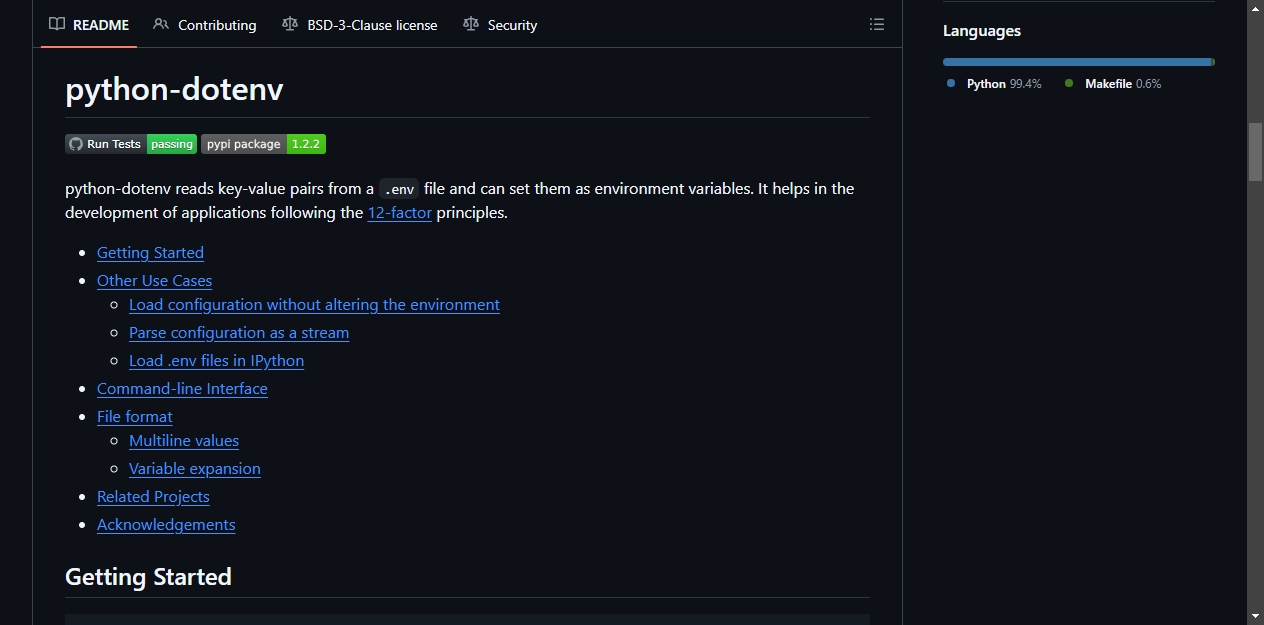1264x625 pixels.
Task: Open Parse configuration as a stream link
Action: point(239,333)
